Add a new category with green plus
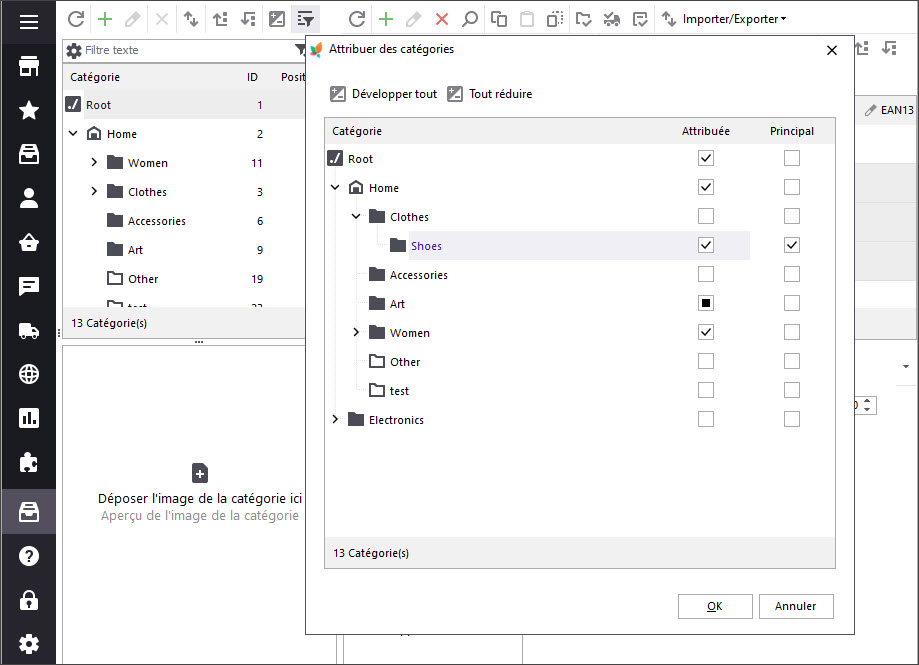The height and width of the screenshot is (665, 919). point(105,19)
